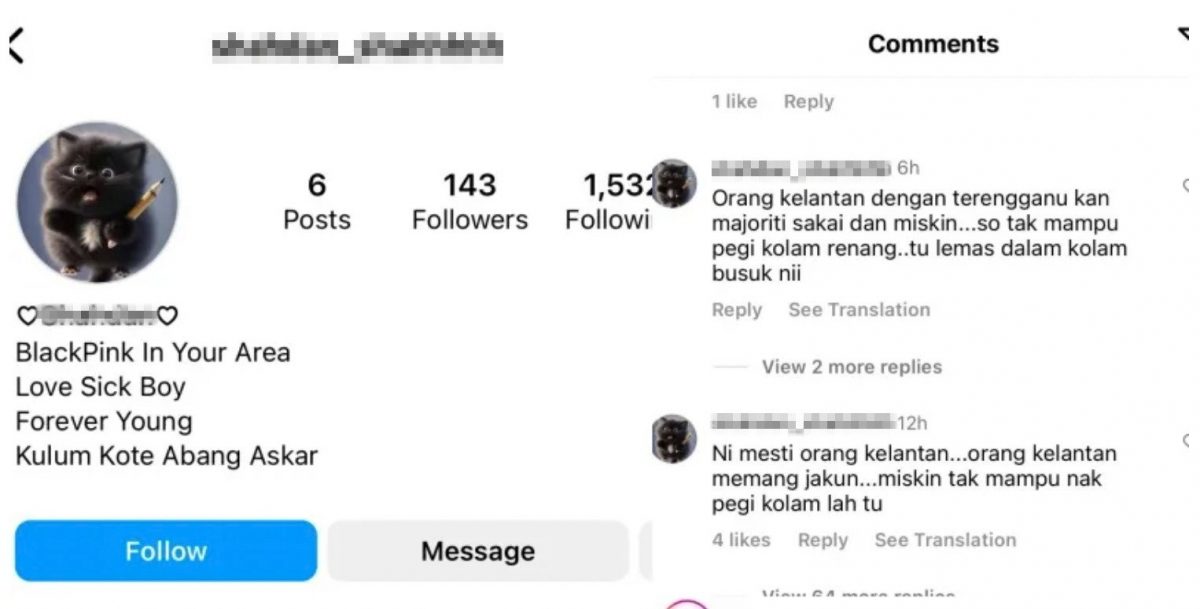Viewport: 1200px width, 609px height.
Task: Click See Translation under the 12h comment
Action: pyautogui.click(x=945, y=540)
